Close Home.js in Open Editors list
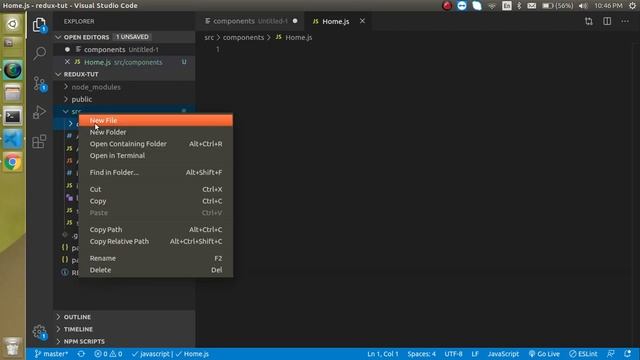 point(67,62)
